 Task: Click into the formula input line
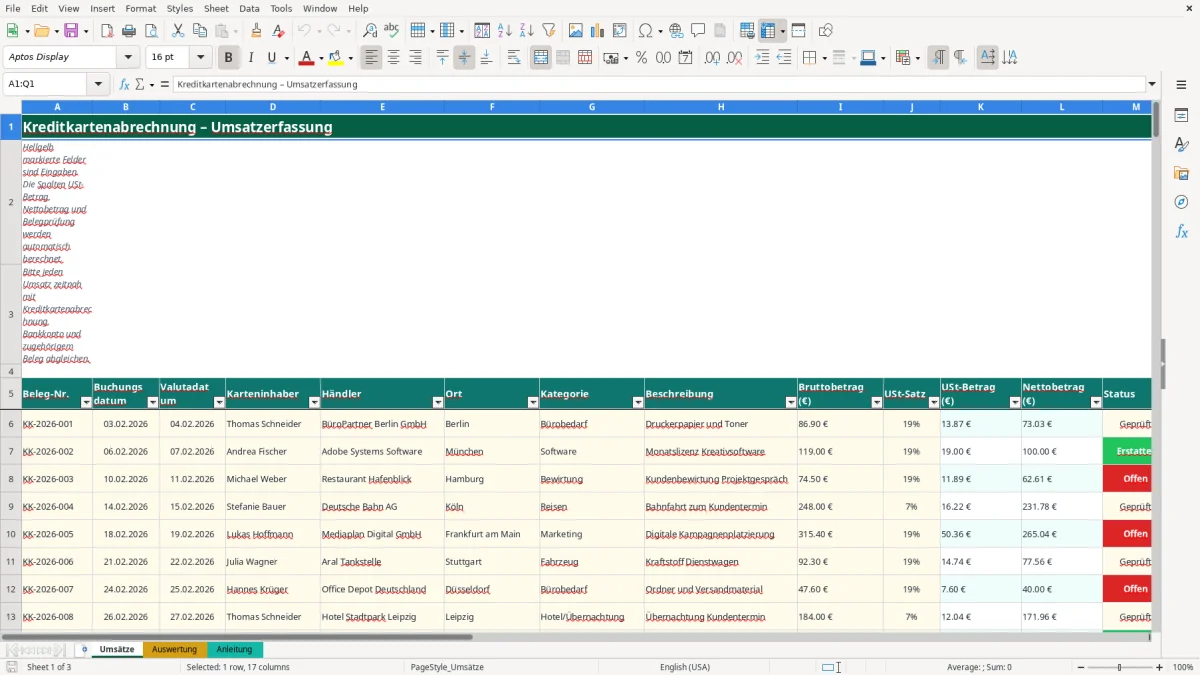point(658,84)
